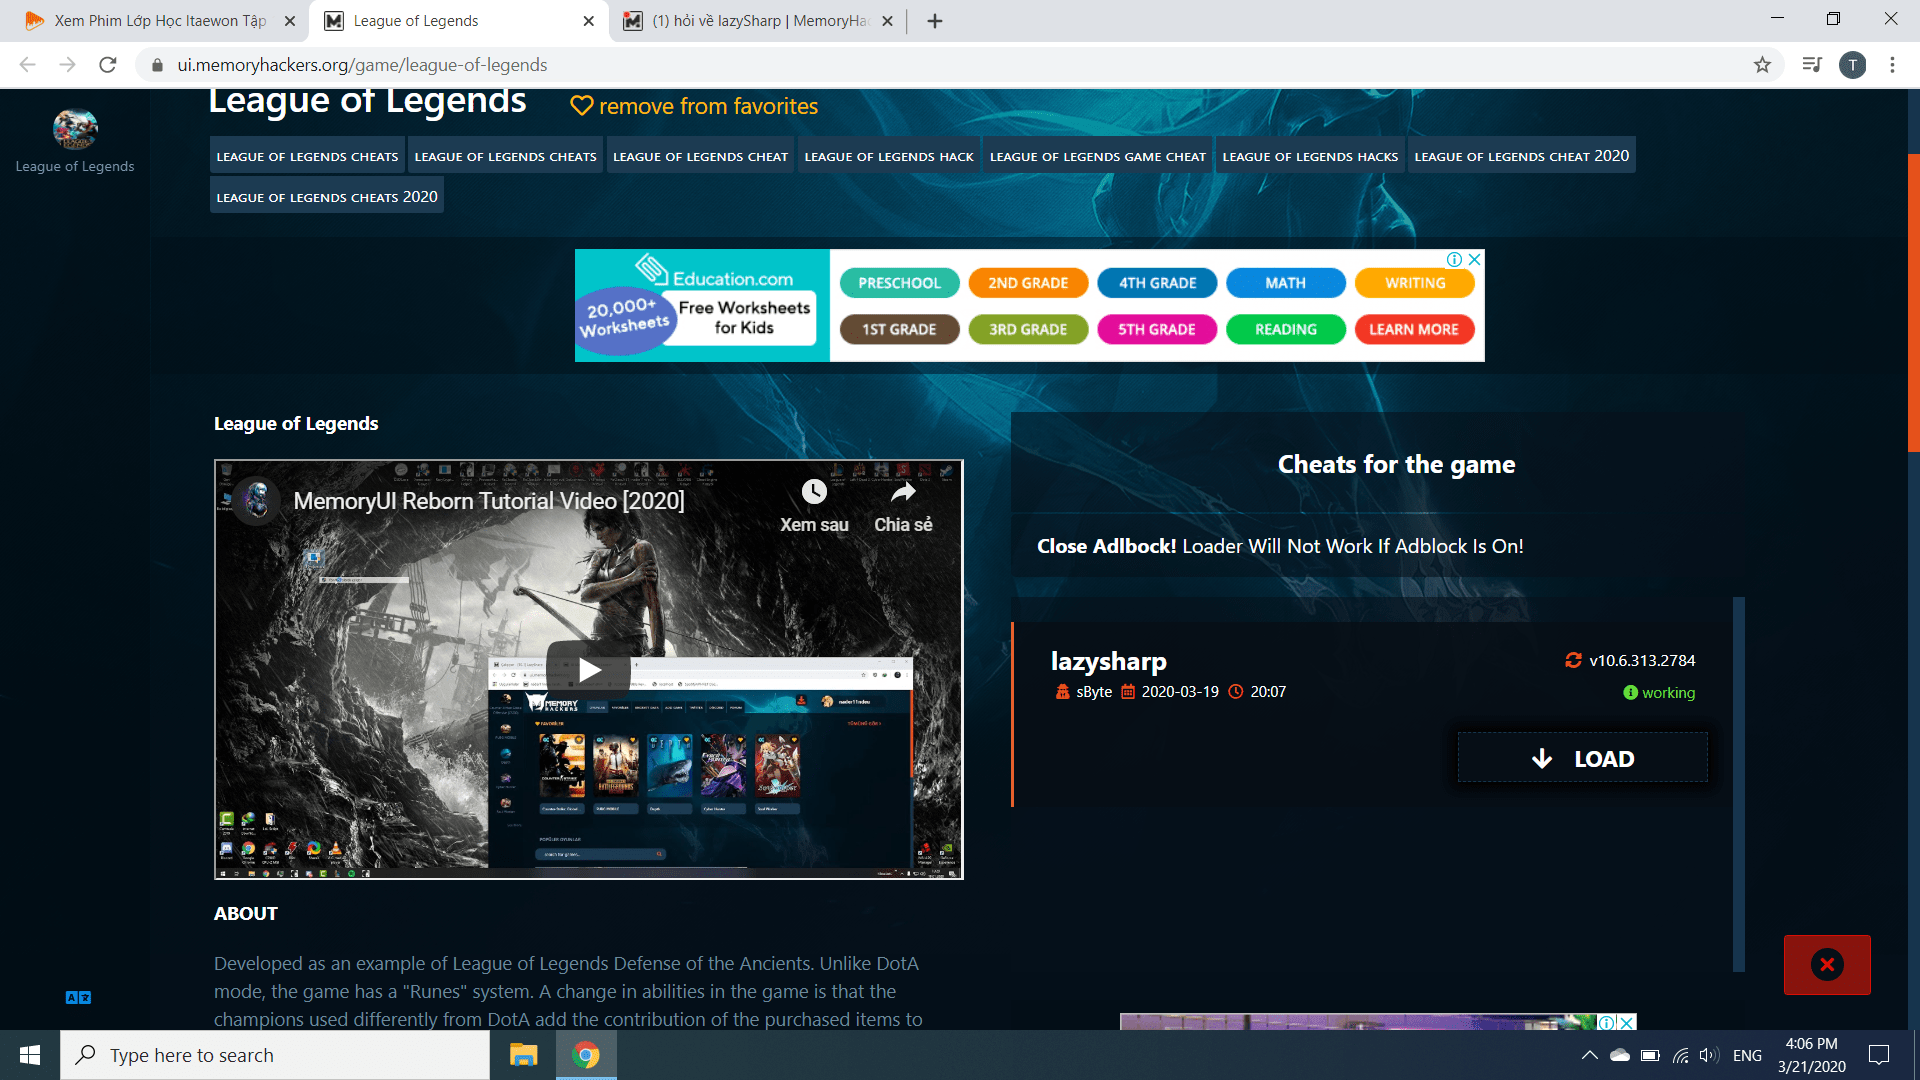Switch to the hỏi về lazySharp tab

tap(759, 21)
